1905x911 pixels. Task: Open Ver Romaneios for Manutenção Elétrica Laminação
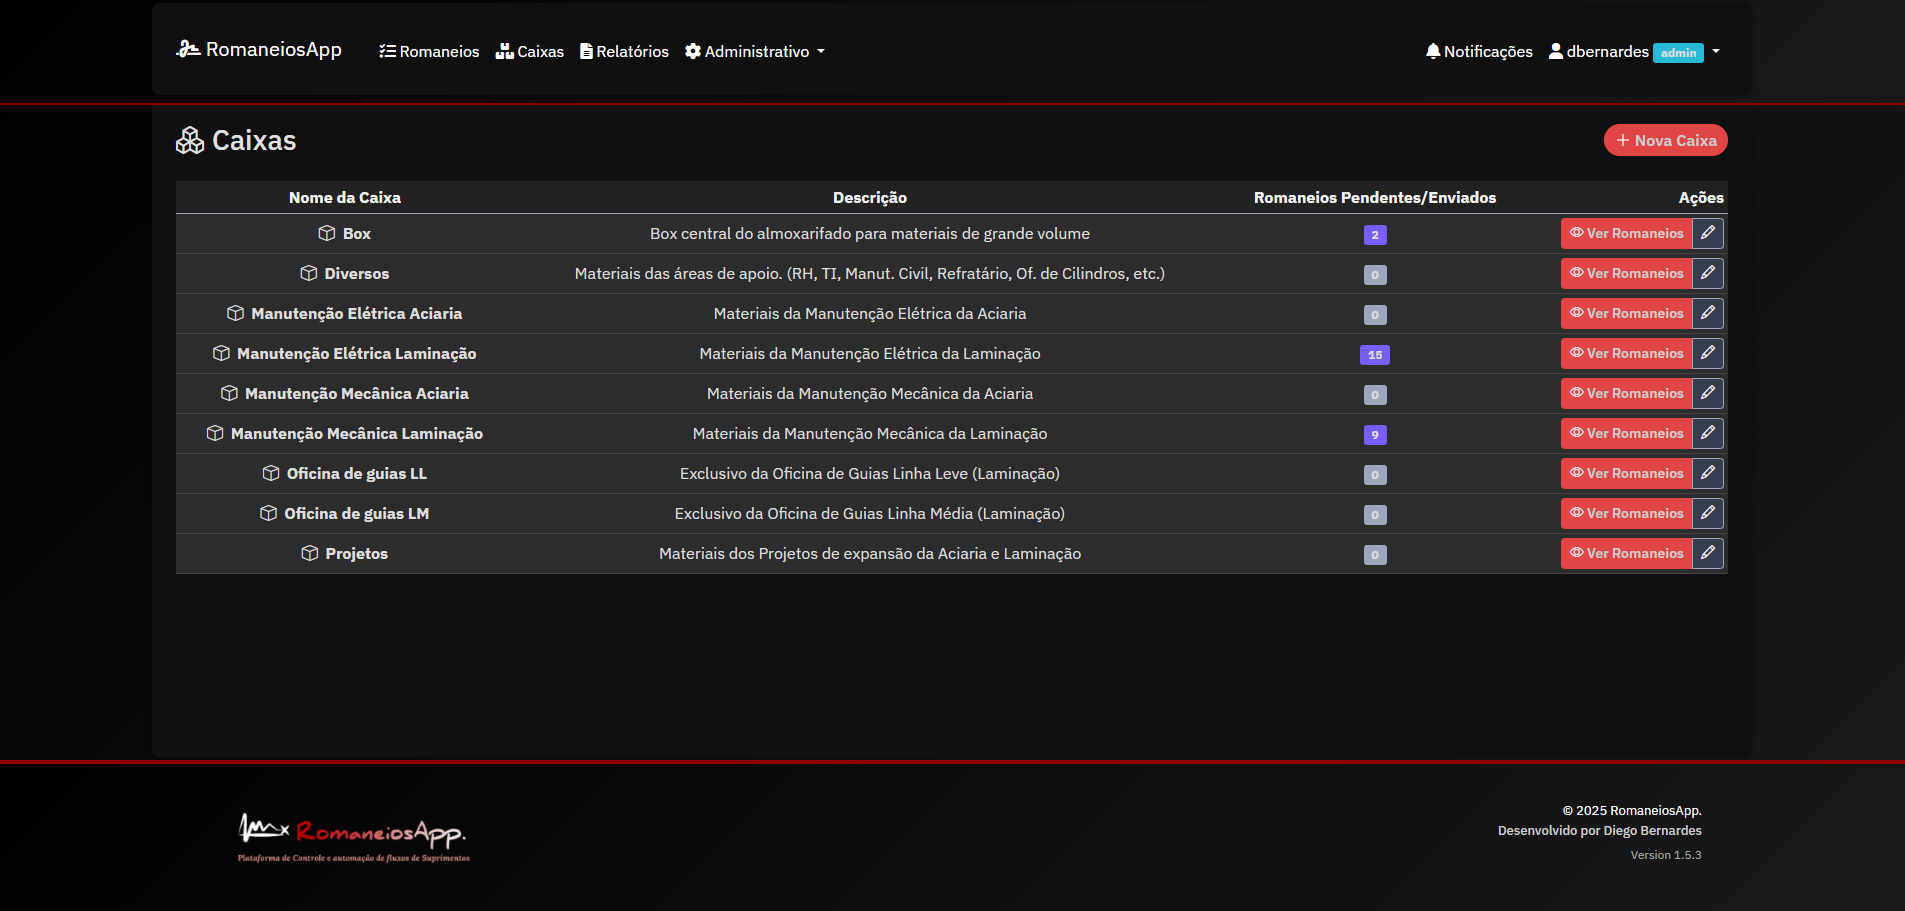[1626, 353]
